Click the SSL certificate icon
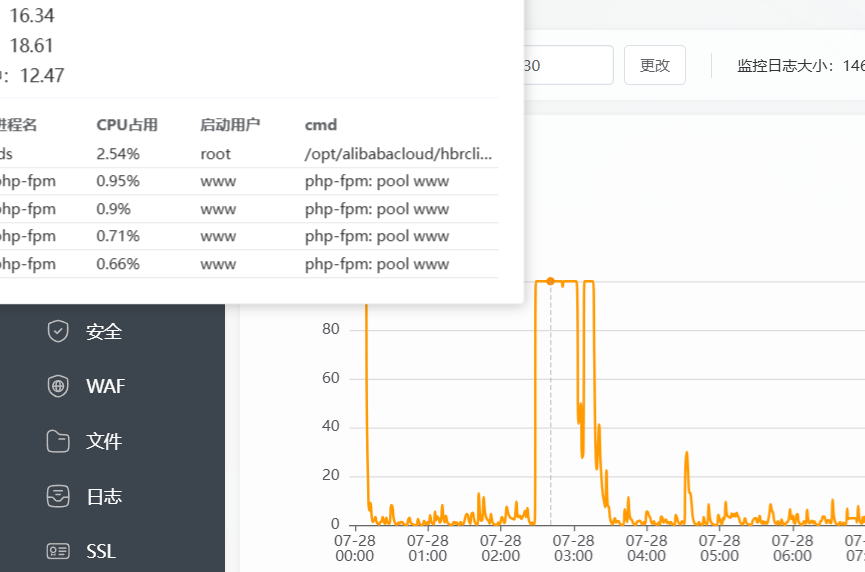Viewport: 865px width, 572px height. 58,551
